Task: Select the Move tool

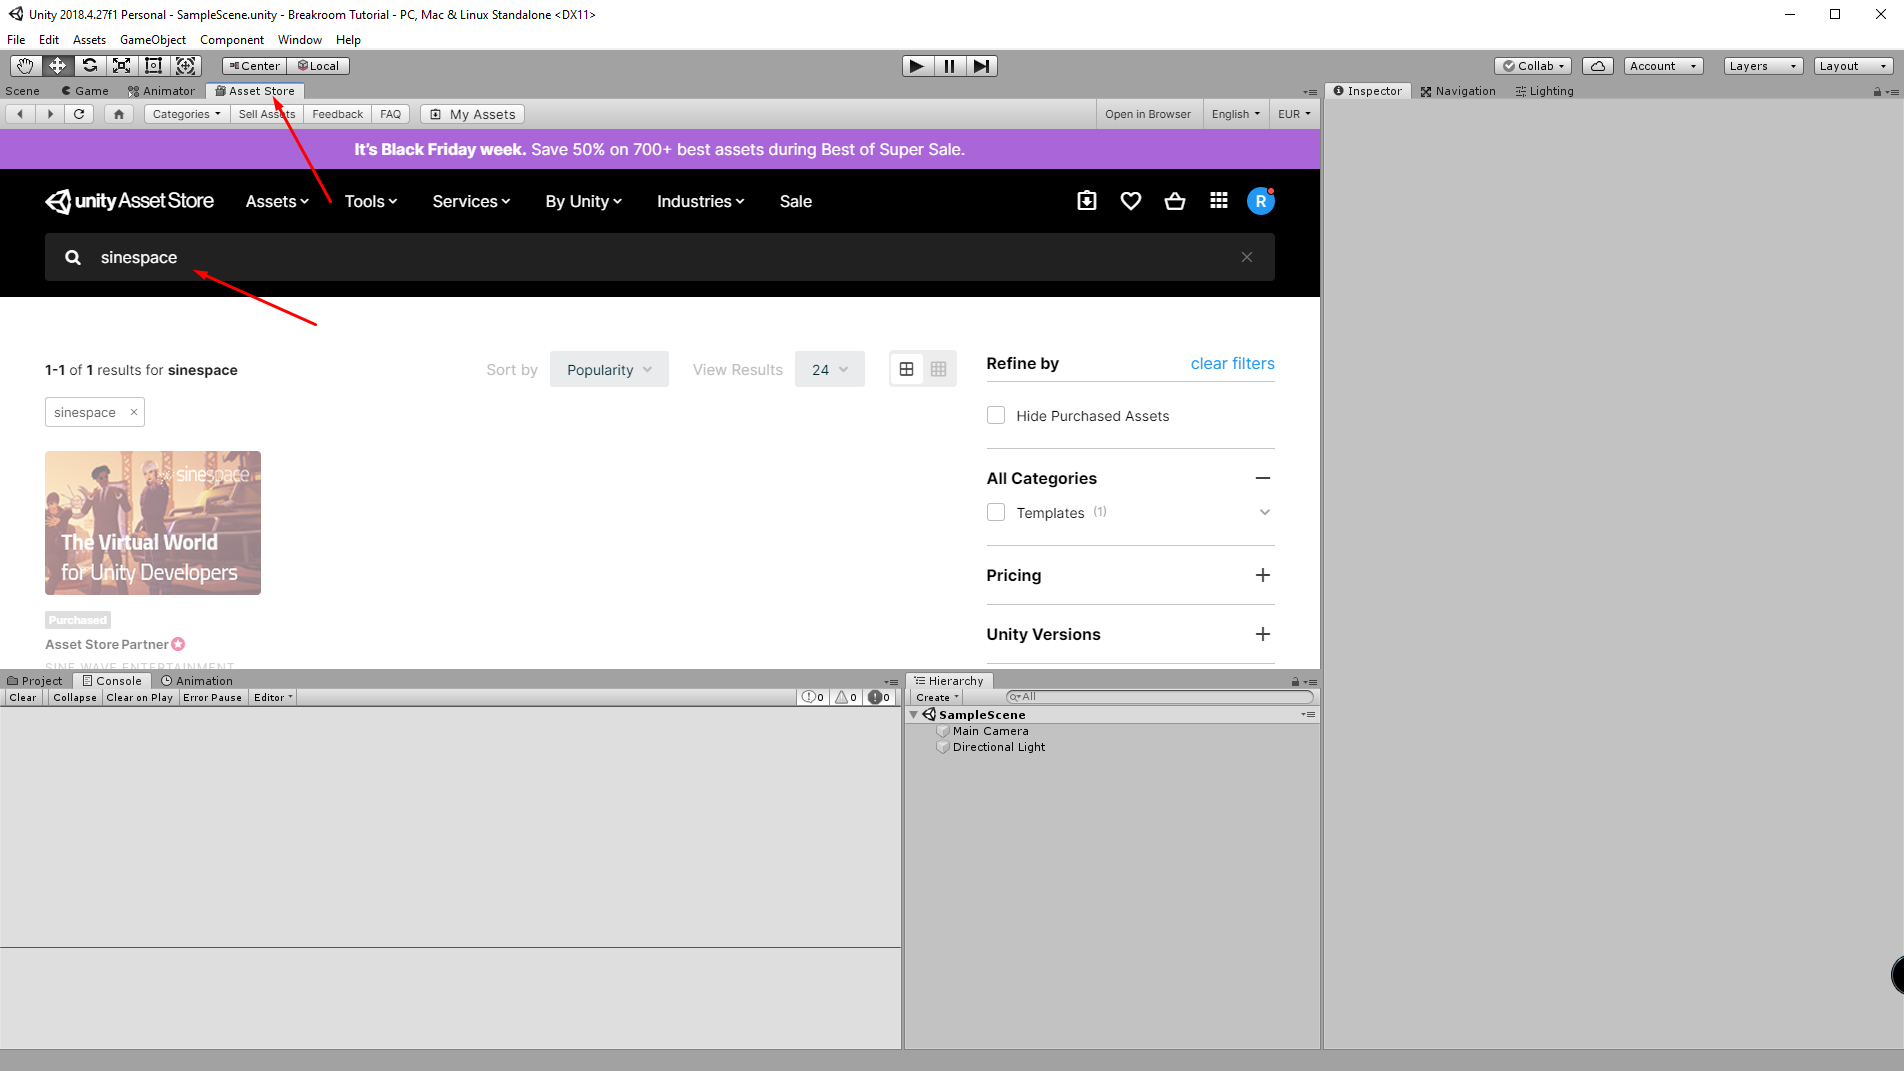Action: pyautogui.click(x=57, y=66)
